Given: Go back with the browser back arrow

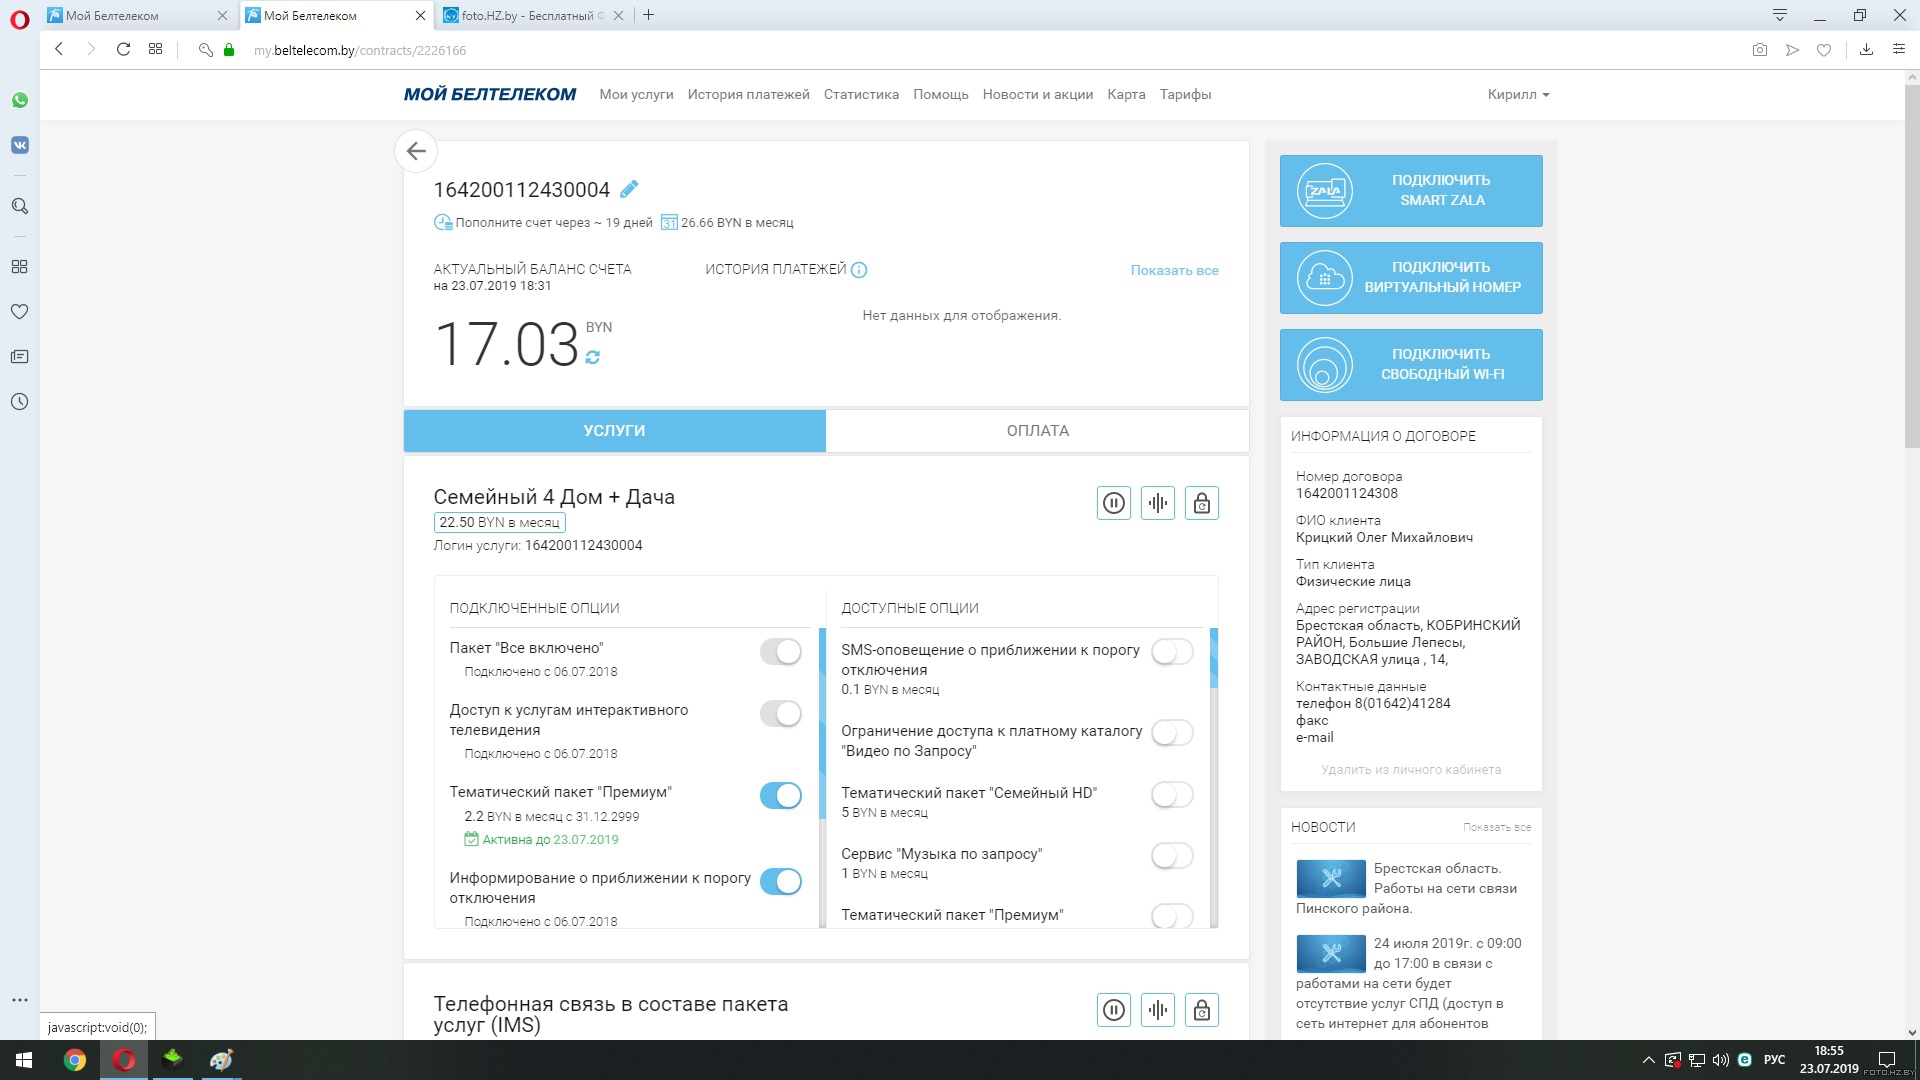Looking at the screenshot, I should [x=59, y=49].
